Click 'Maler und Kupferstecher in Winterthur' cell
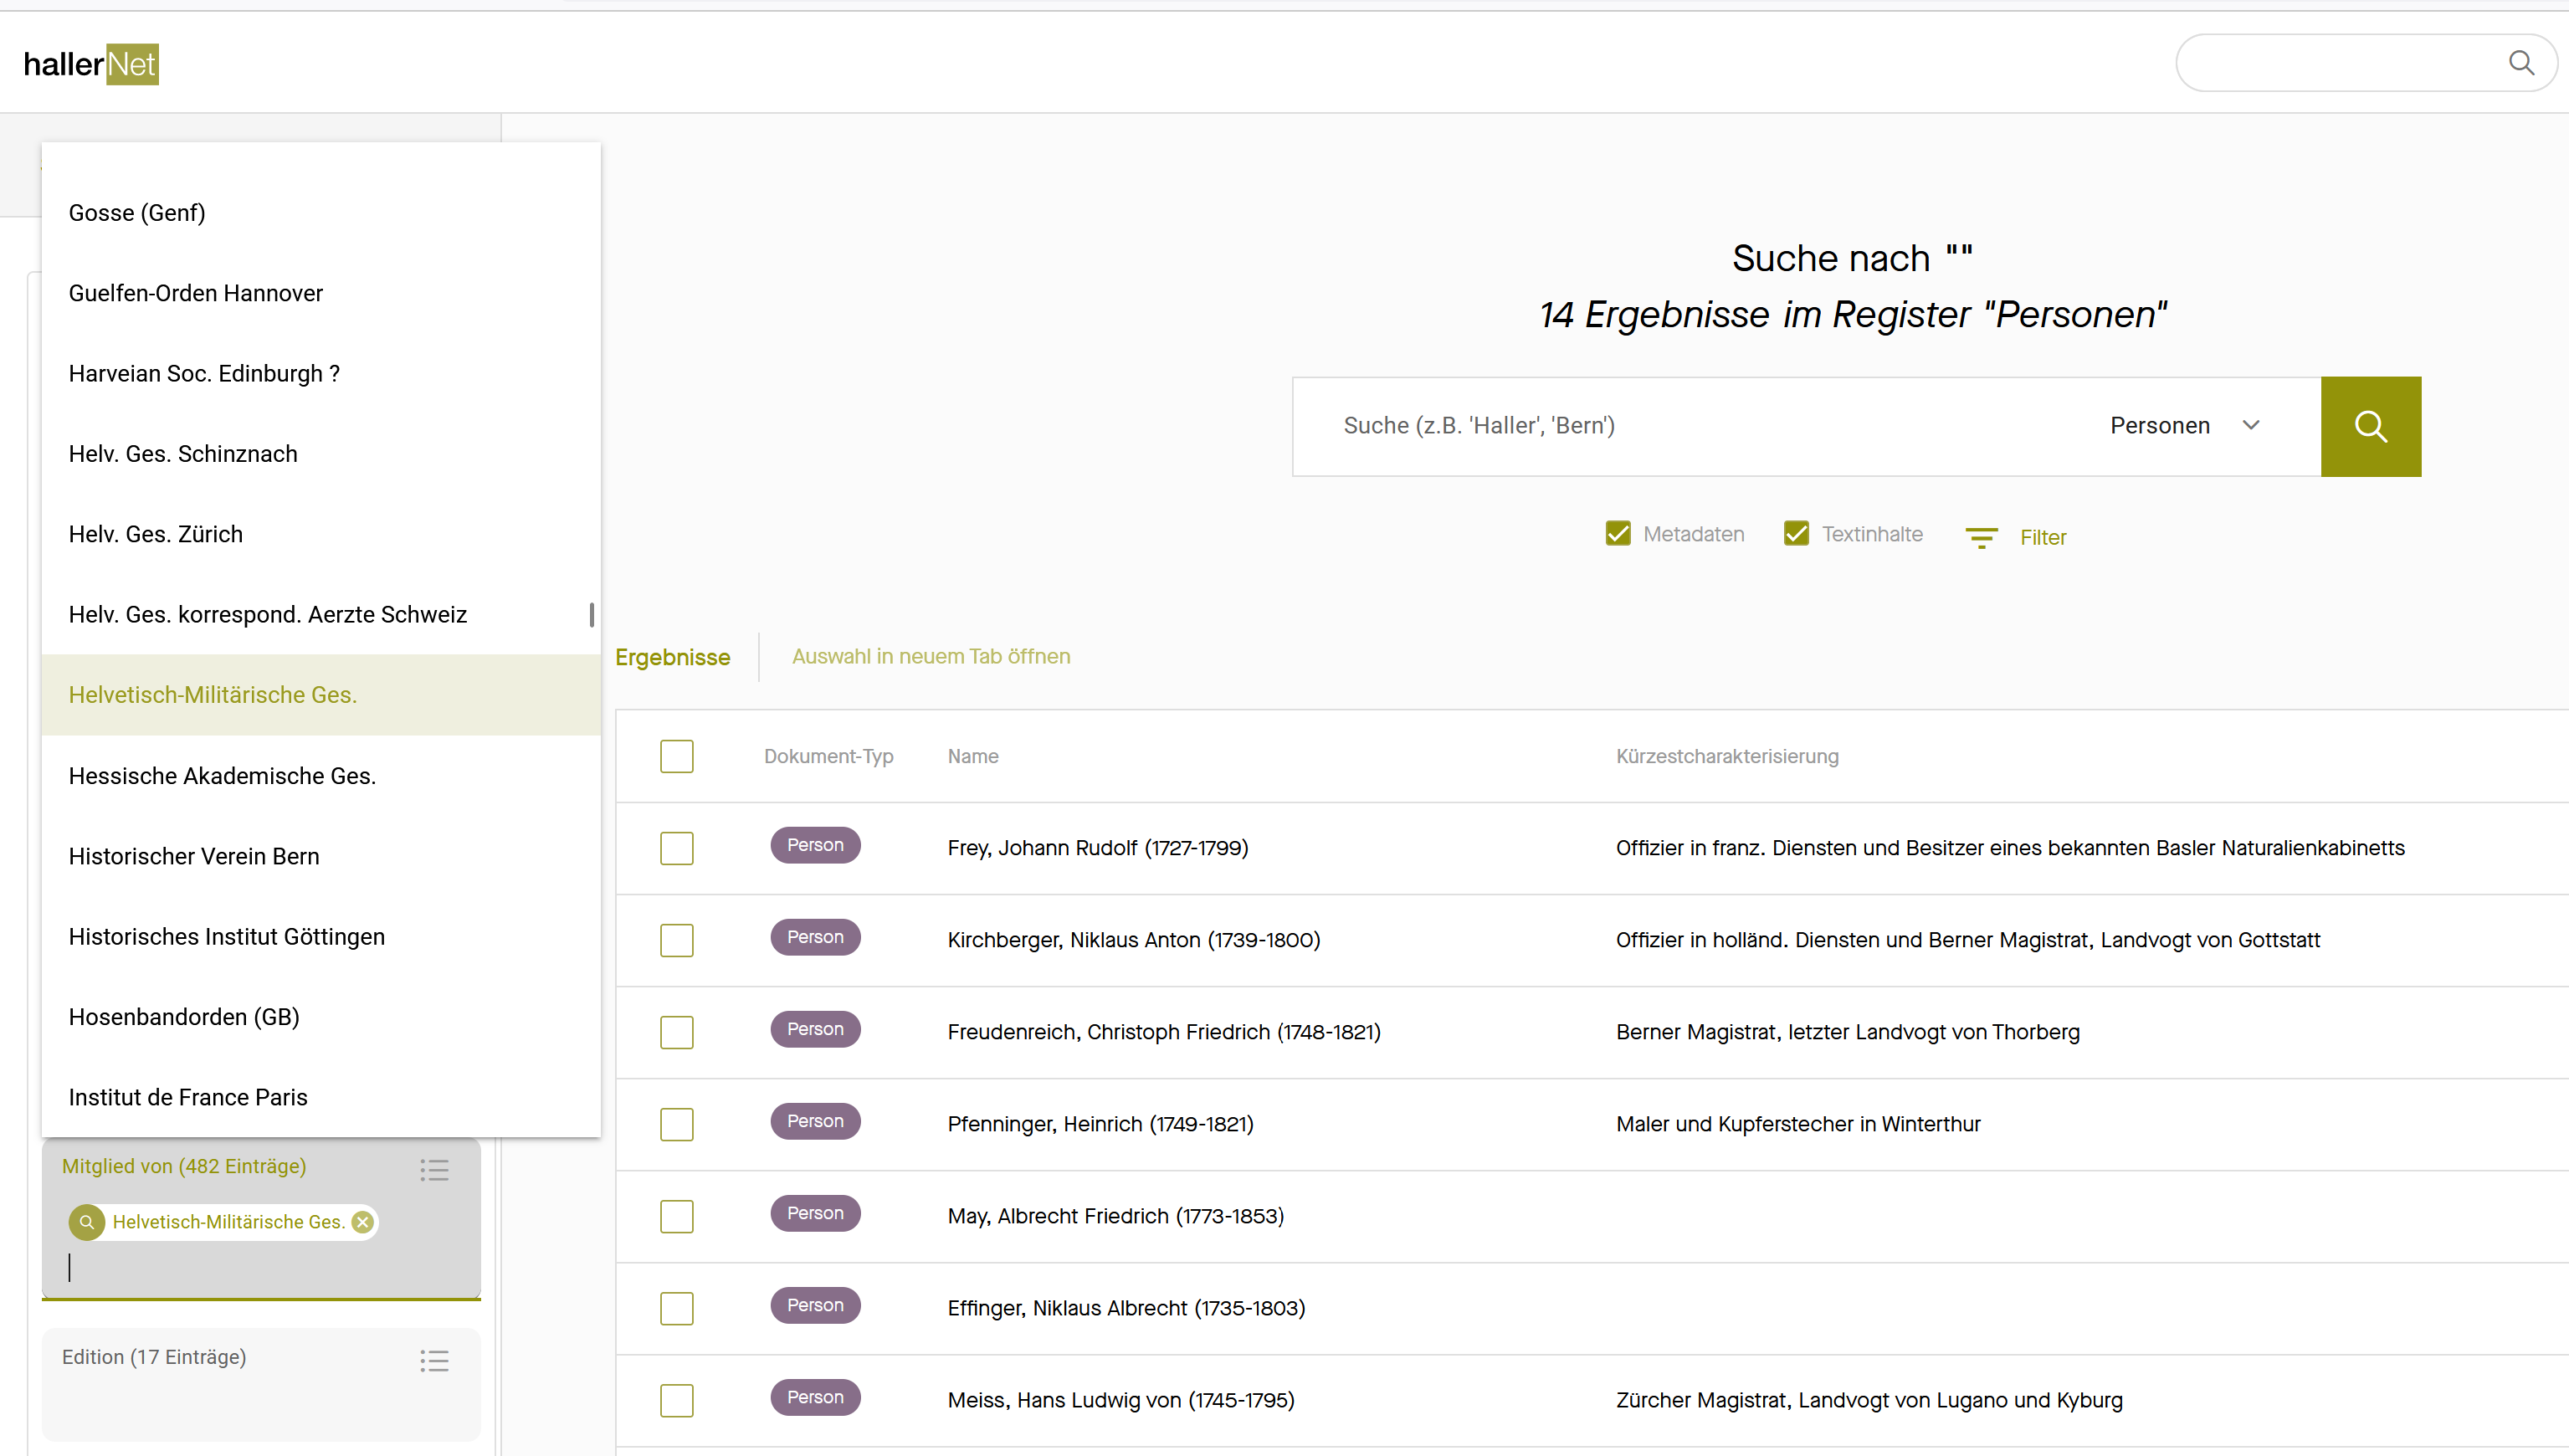Screen dimensions: 2569x1456 click(x=1798, y=1124)
